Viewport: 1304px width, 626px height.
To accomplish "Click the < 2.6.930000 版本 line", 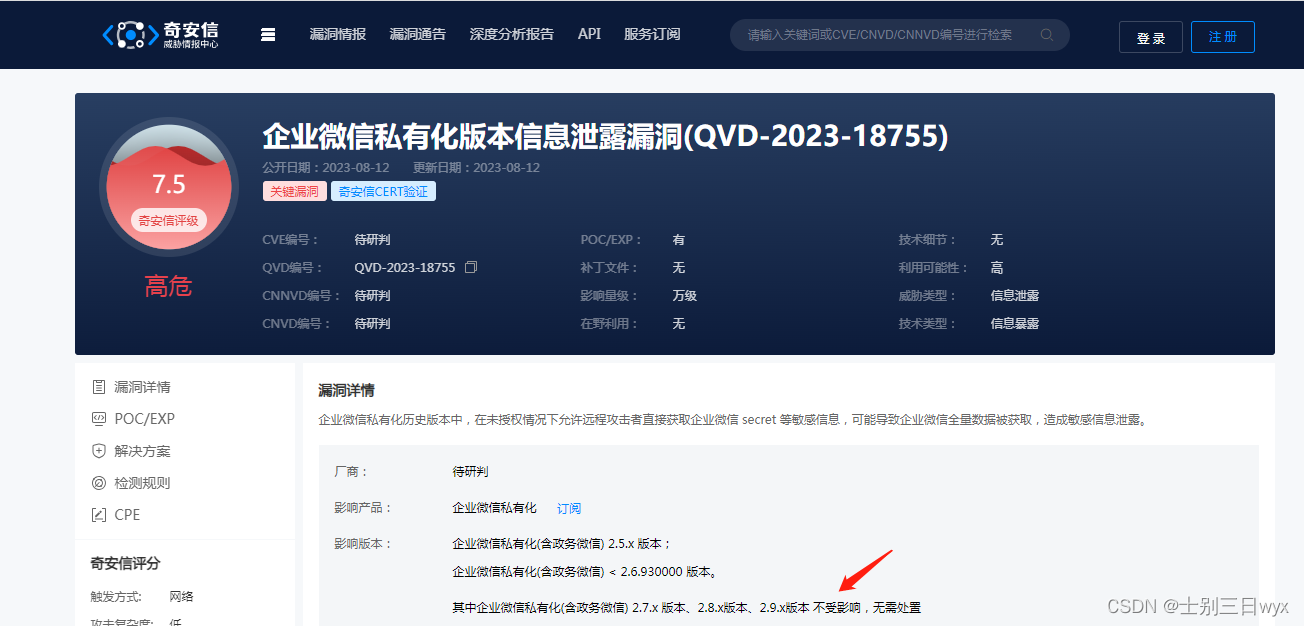I will pyautogui.click(x=585, y=572).
